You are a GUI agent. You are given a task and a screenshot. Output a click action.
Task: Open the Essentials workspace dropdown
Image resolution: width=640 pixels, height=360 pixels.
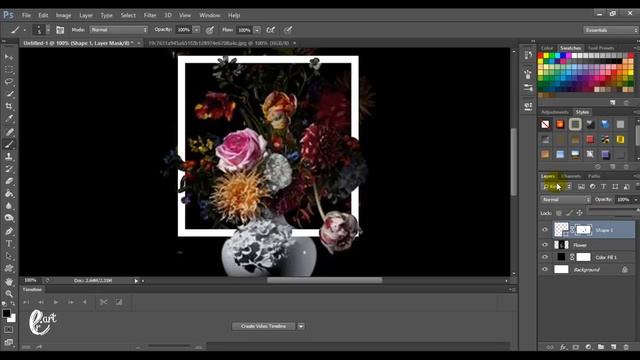coord(610,30)
